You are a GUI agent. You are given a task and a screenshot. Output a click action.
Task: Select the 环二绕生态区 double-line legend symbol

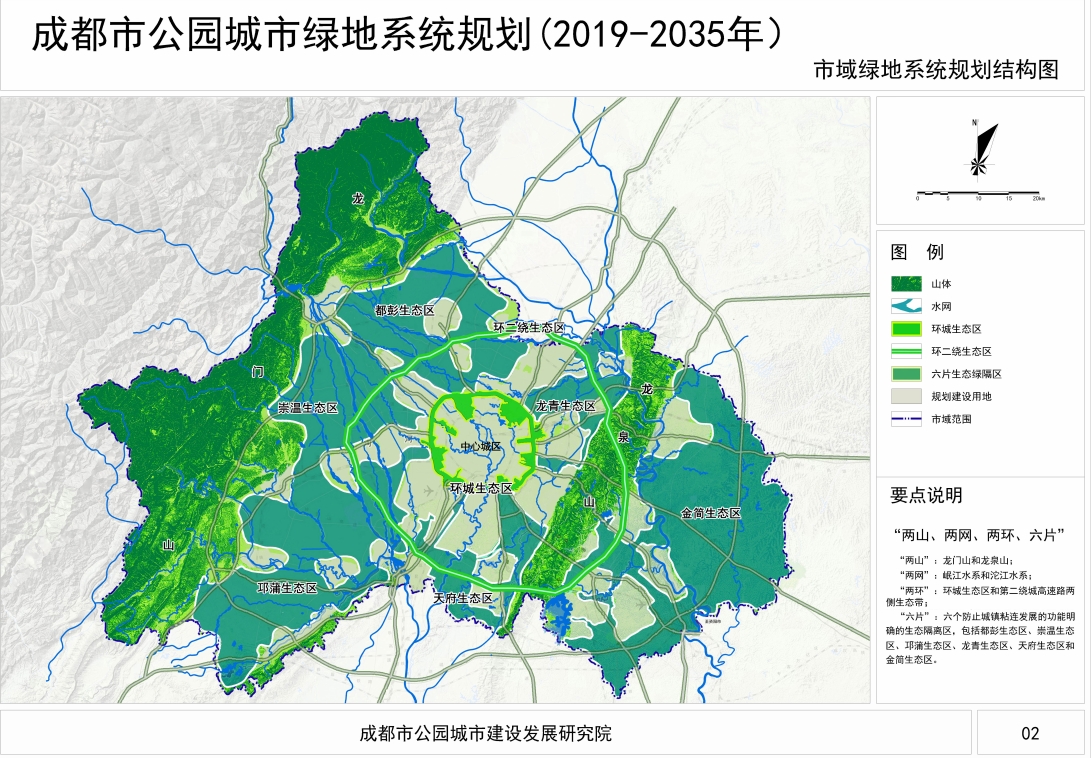(x=906, y=352)
